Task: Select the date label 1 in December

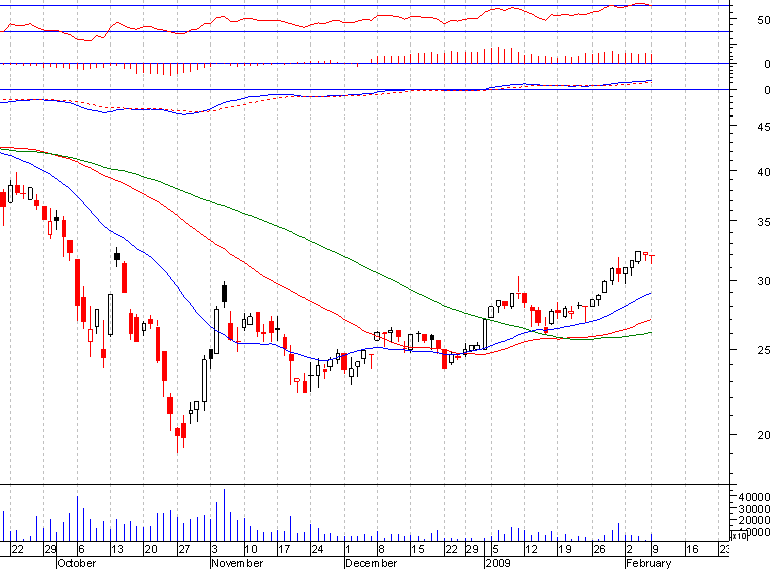Action: tap(348, 549)
